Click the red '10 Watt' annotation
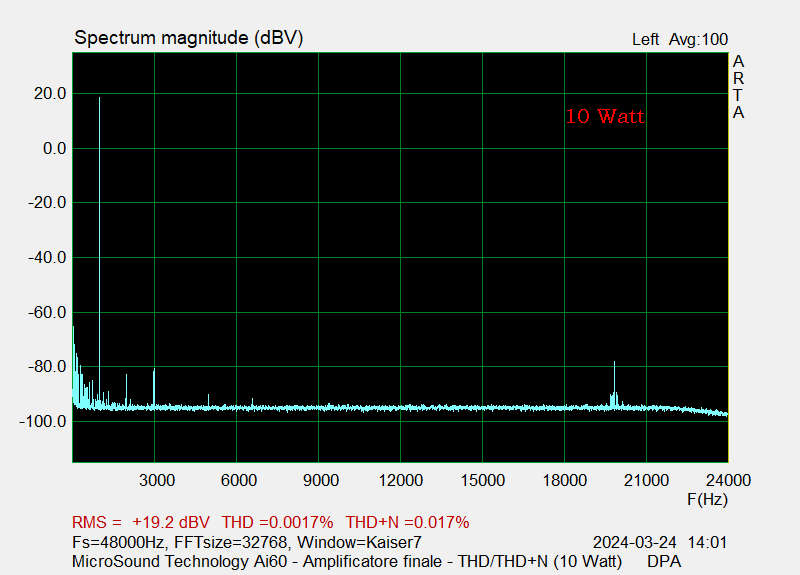 (605, 116)
